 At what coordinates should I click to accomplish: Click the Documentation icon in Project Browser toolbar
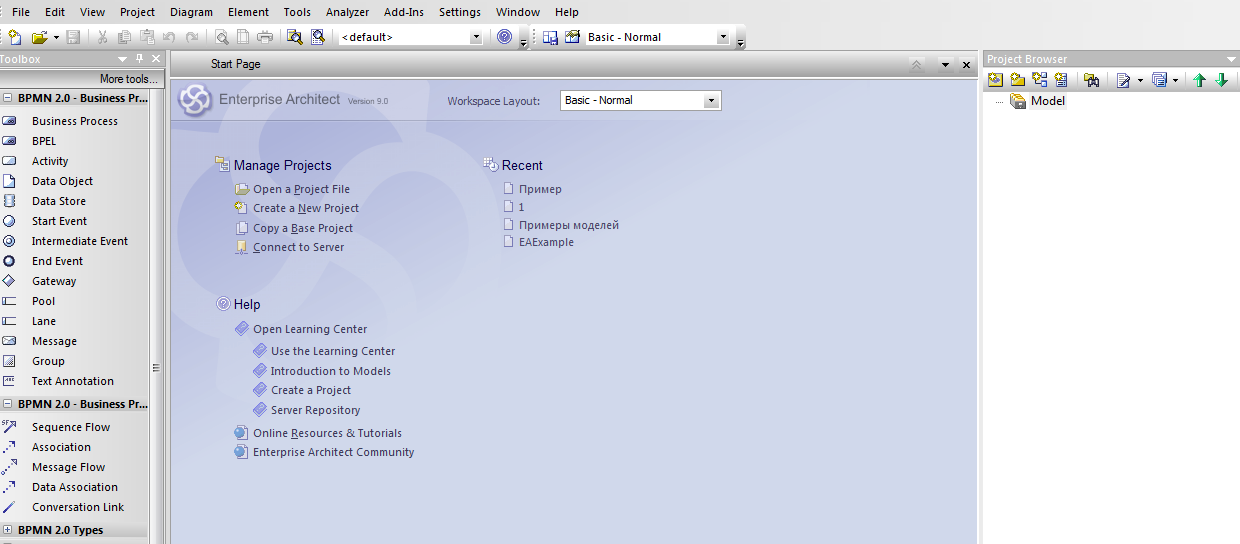click(x=1123, y=80)
